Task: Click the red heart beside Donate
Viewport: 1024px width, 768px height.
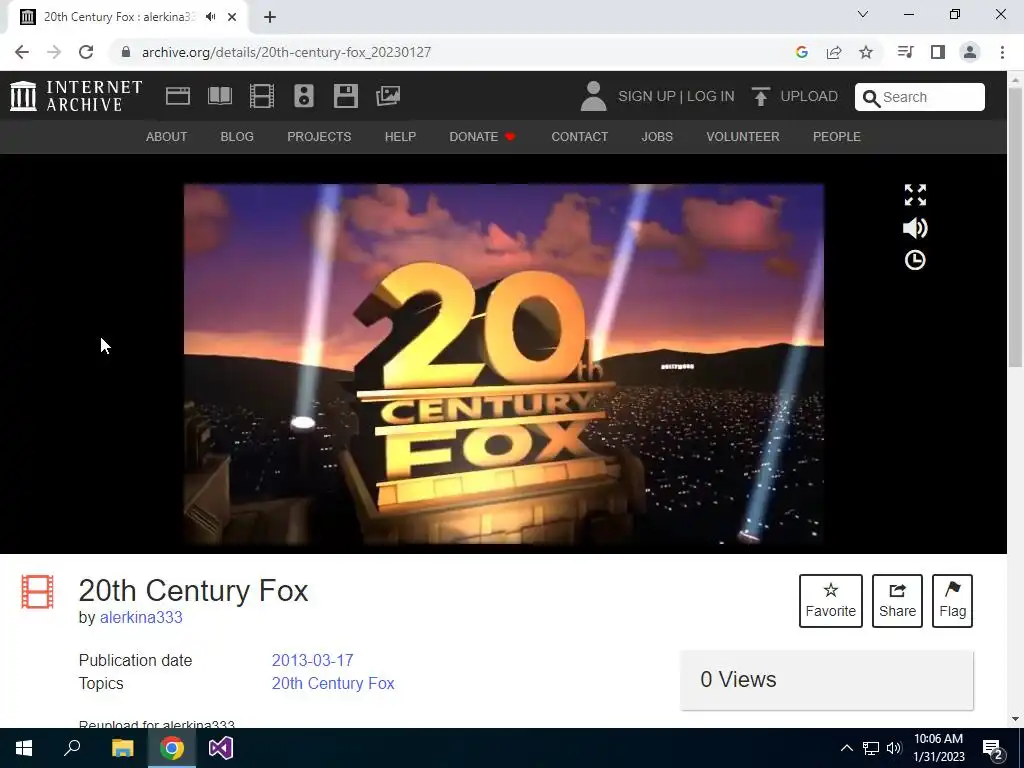Action: click(x=510, y=136)
